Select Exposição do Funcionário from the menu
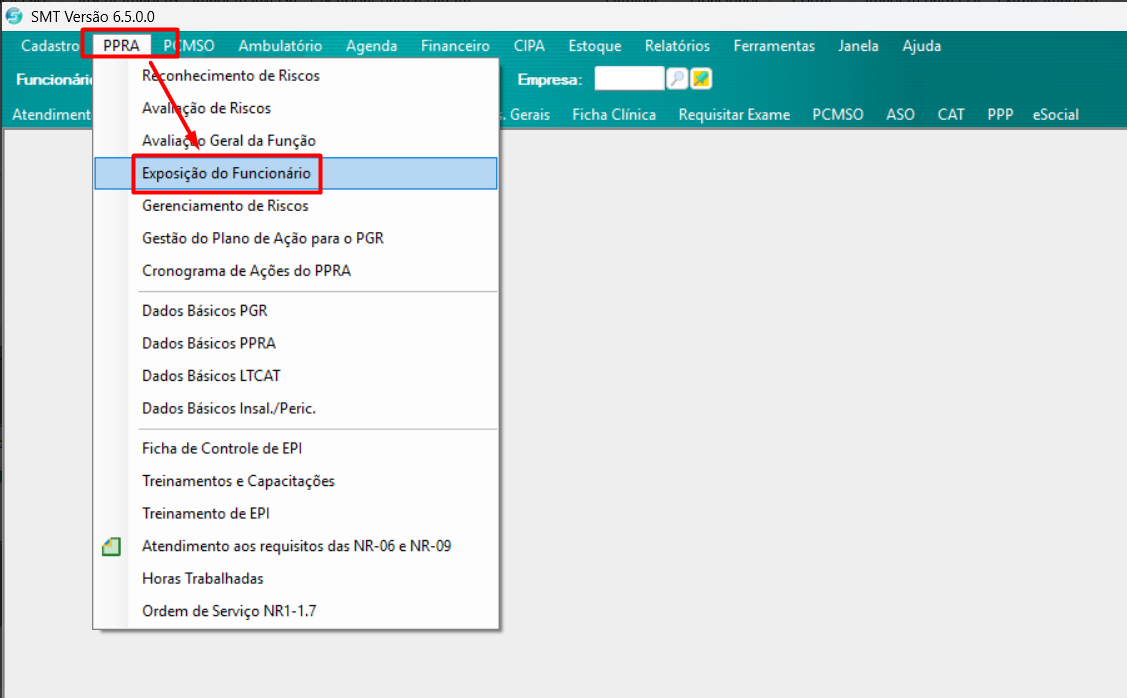The width and height of the screenshot is (1127, 698). point(226,173)
